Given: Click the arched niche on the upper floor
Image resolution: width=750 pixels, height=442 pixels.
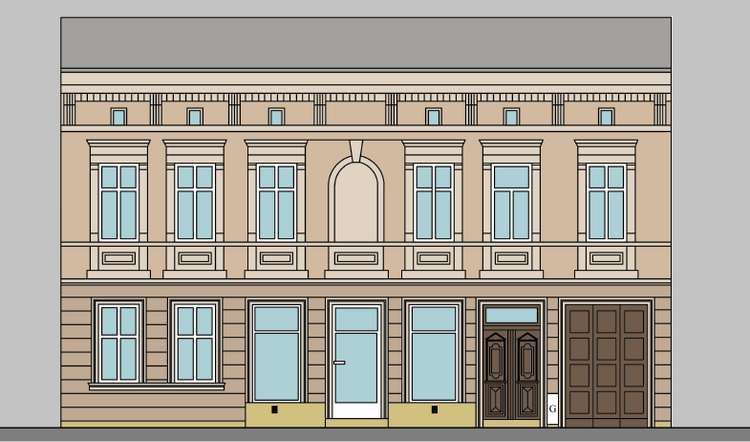Looking at the screenshot, I should coord(356,200).
